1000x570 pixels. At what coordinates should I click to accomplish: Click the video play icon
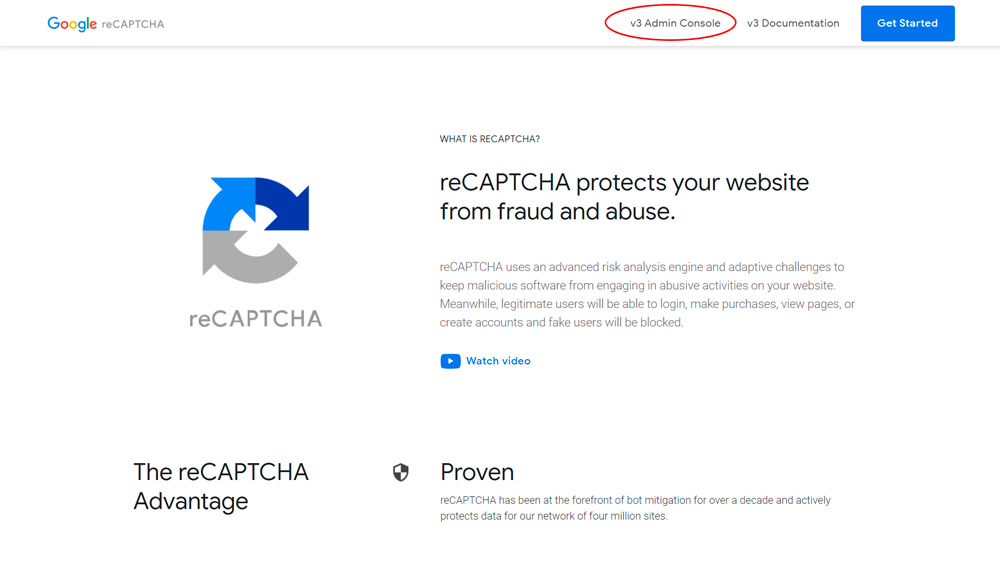(x=450, y=361)
